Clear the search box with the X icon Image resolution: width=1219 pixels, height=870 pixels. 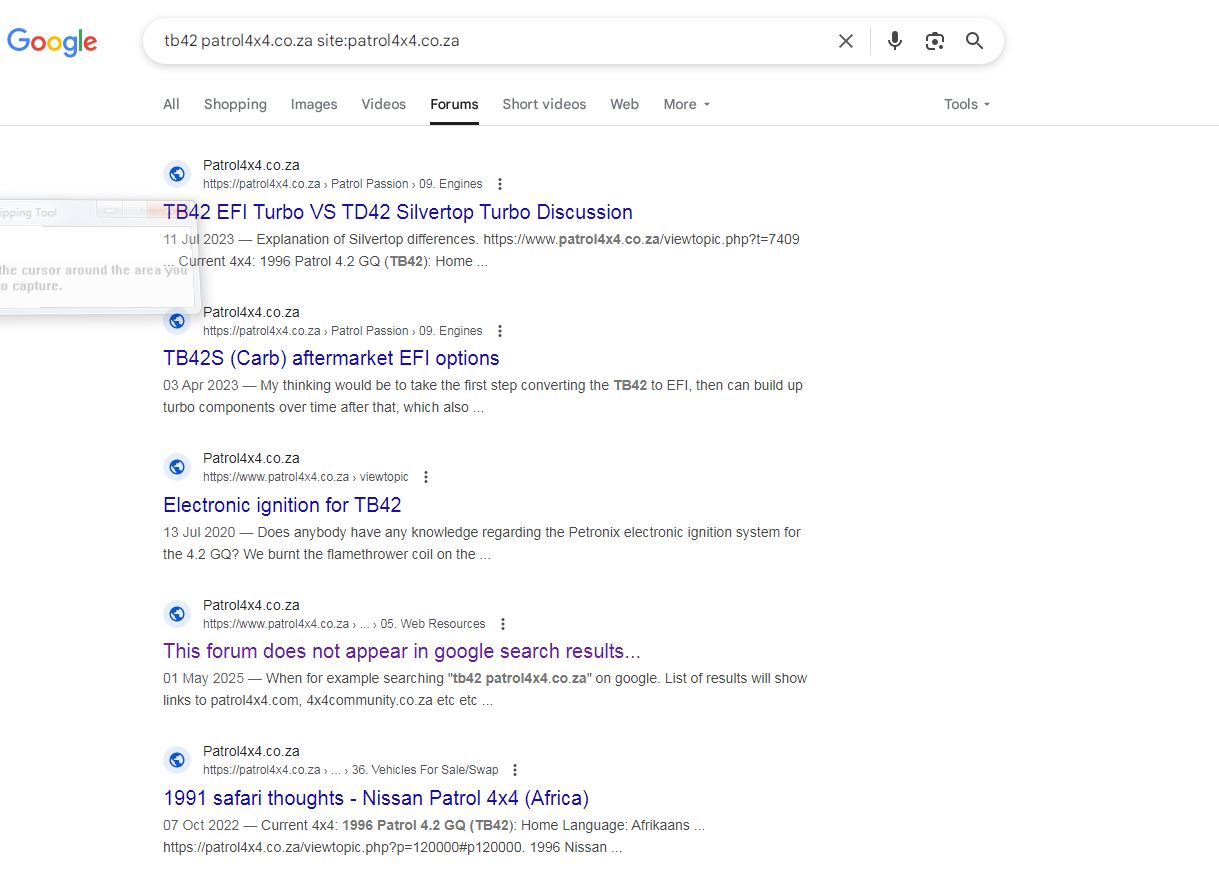click(x=846, y=41)
